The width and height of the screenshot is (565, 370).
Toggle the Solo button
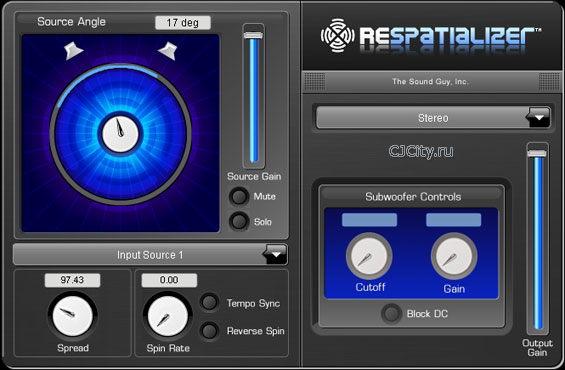click(239, 221)
